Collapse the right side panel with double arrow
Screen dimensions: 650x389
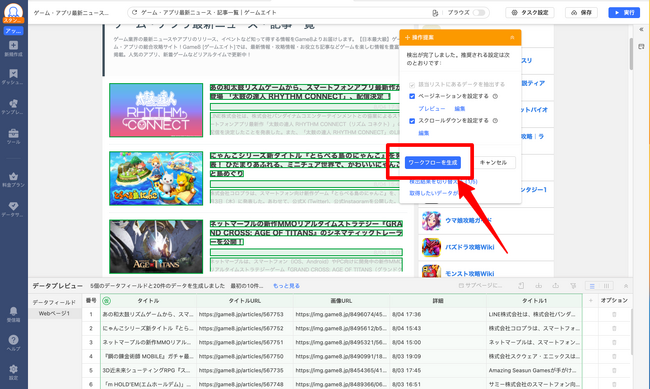tap(641, 29)
